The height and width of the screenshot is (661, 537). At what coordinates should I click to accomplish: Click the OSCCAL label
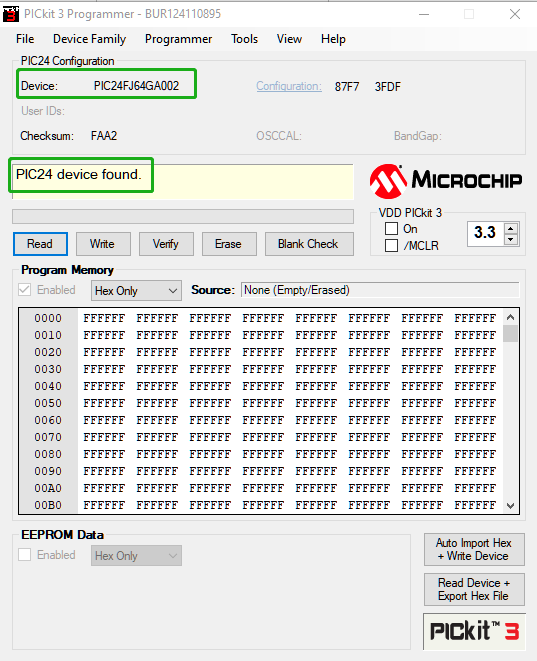(x=279, y=136)
